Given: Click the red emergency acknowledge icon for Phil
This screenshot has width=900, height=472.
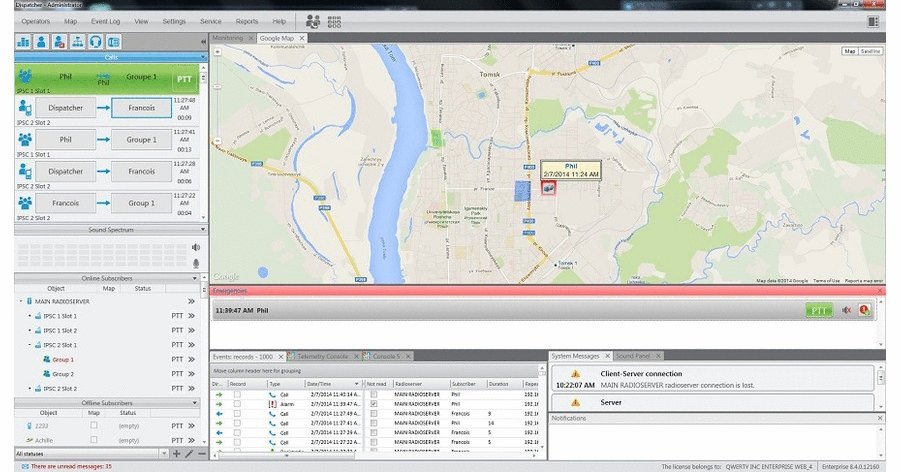Looking at the screenshot, I should click(x=864, y=310).
